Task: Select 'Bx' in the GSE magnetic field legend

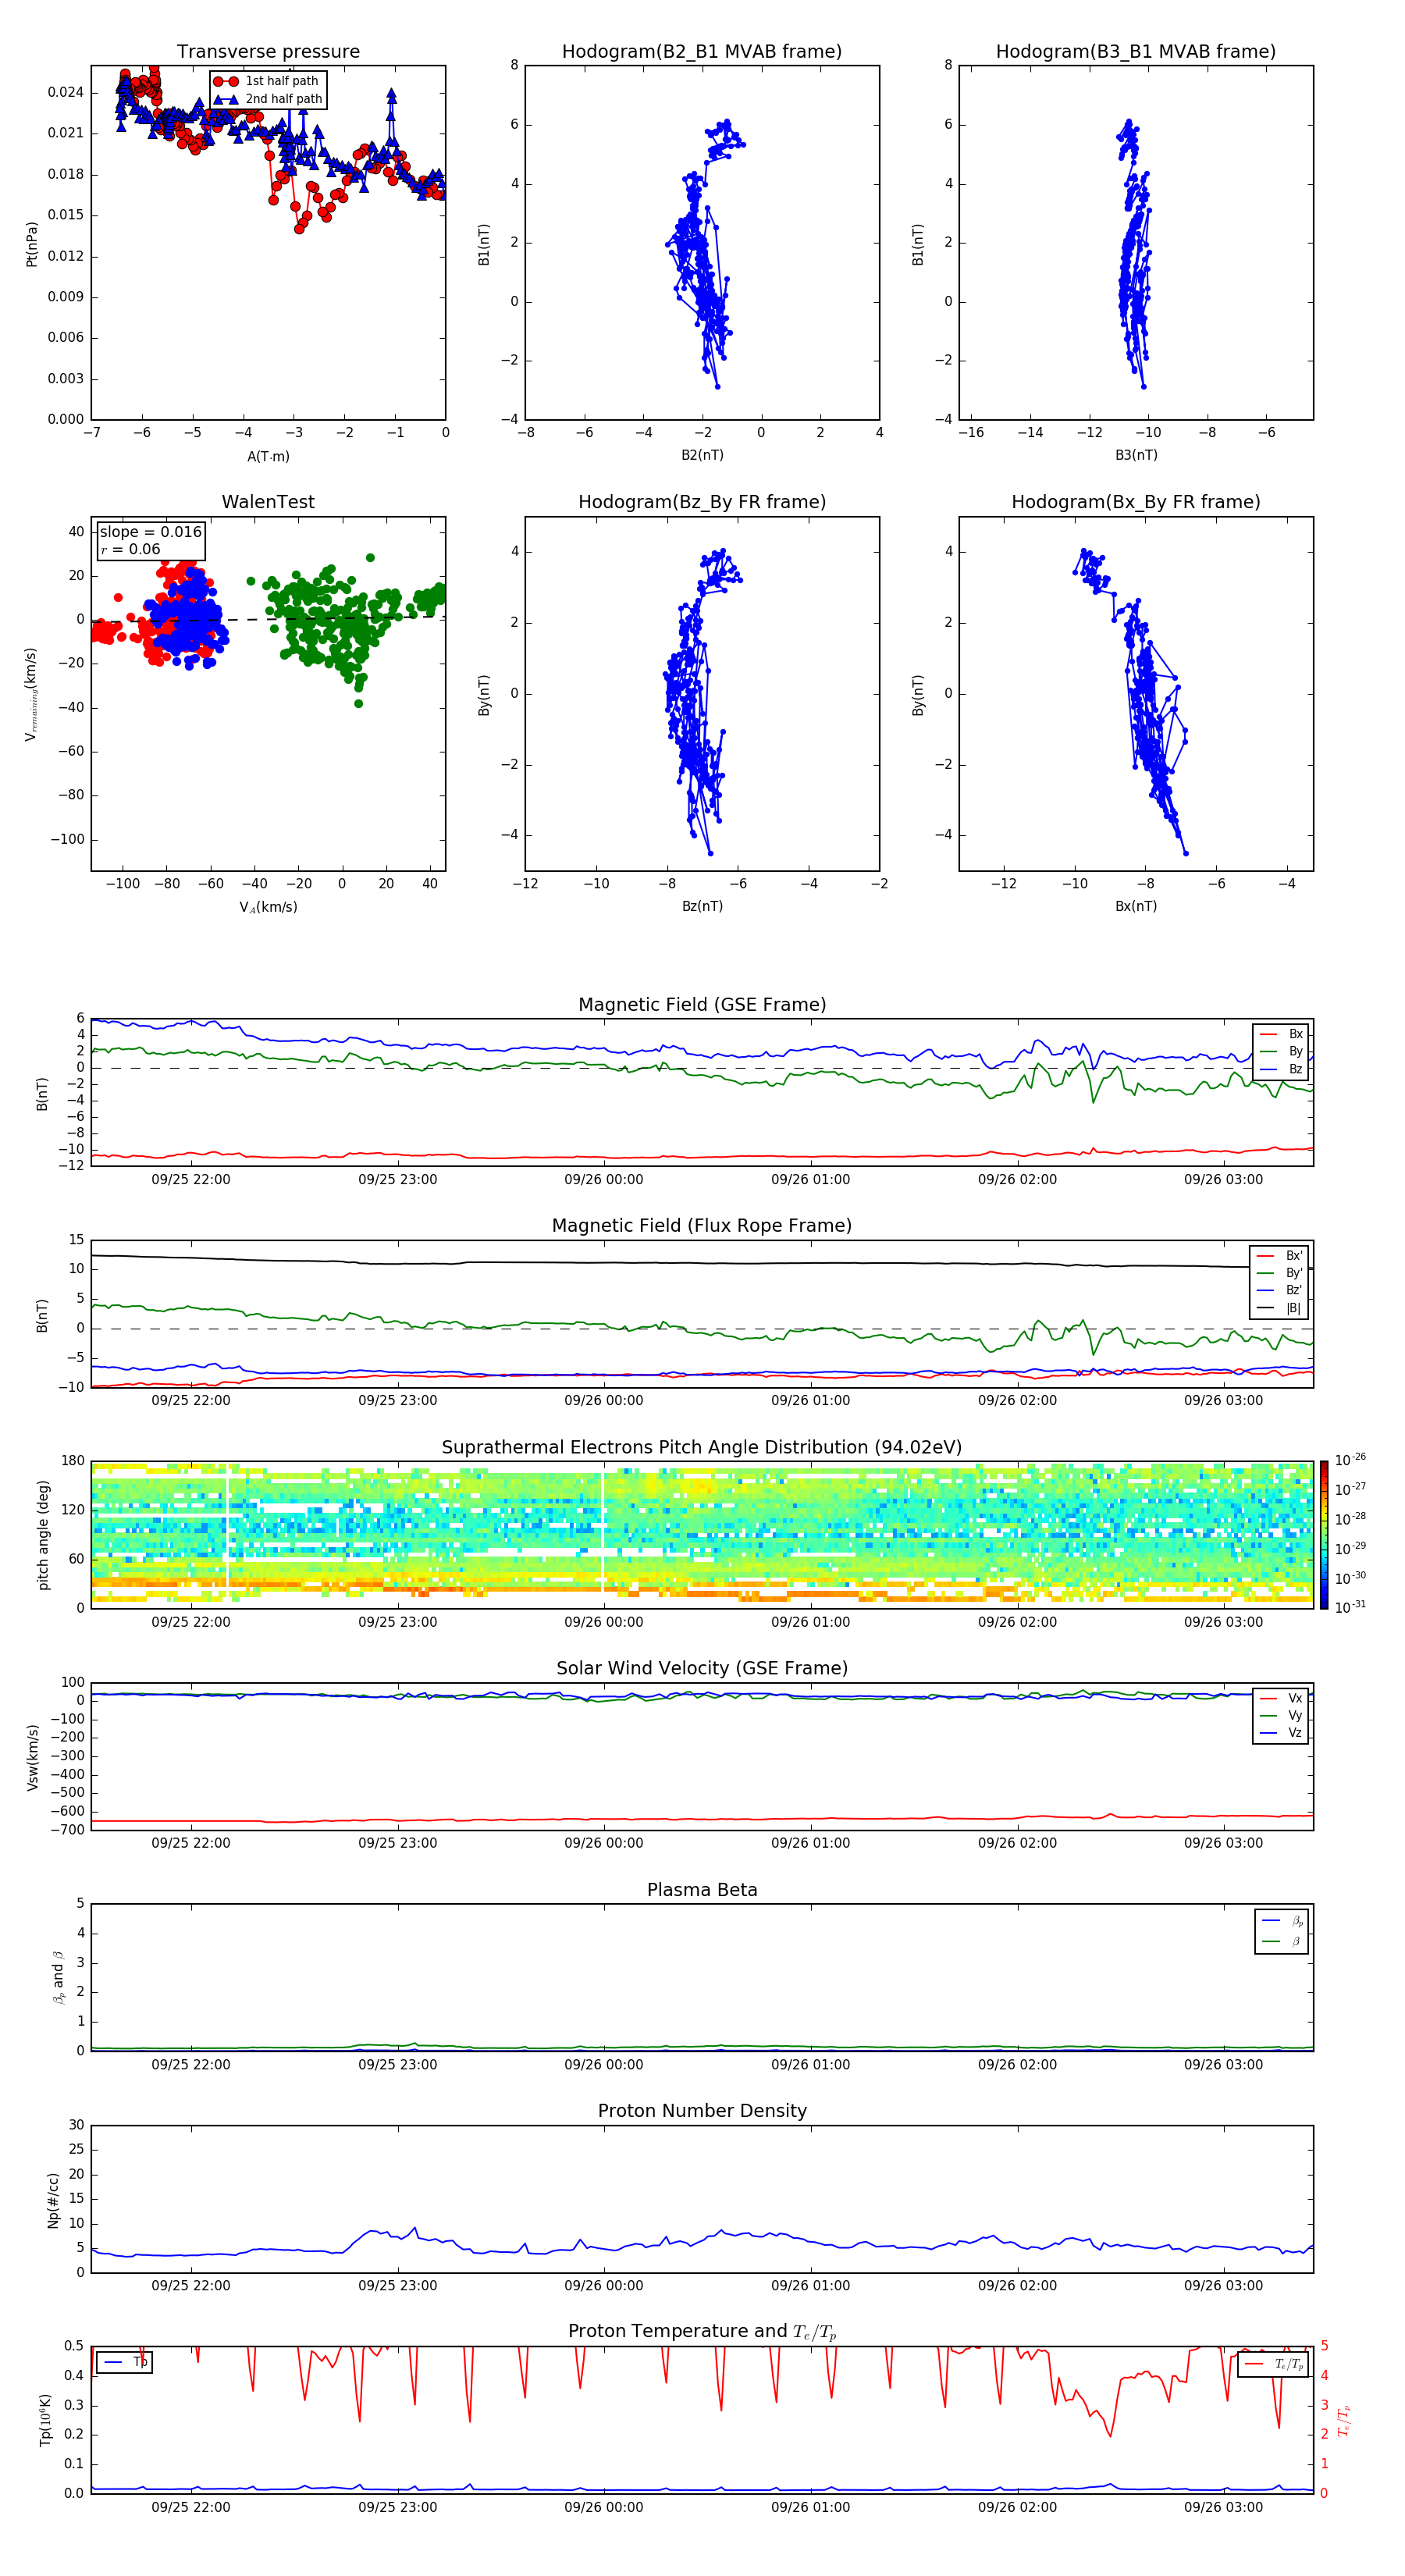Action: [1282, 1034]
